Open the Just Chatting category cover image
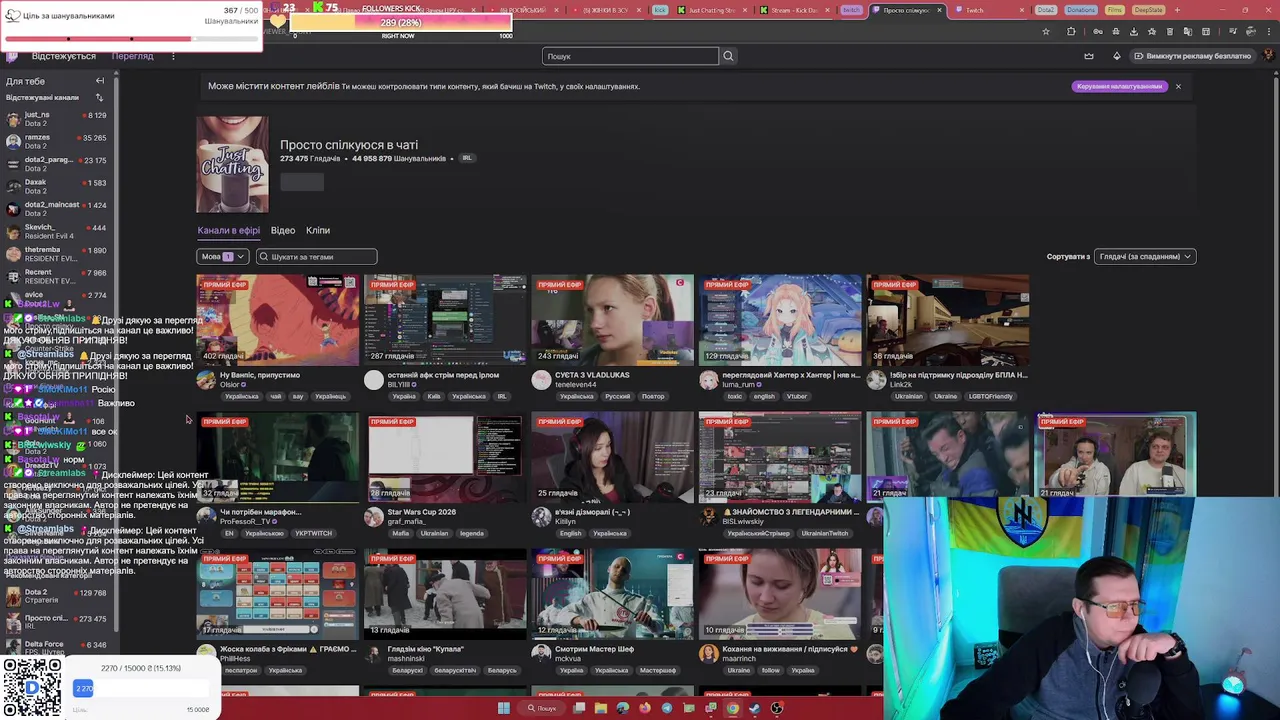The height and width of the screenshot is (720, 1280). (232, 164)
